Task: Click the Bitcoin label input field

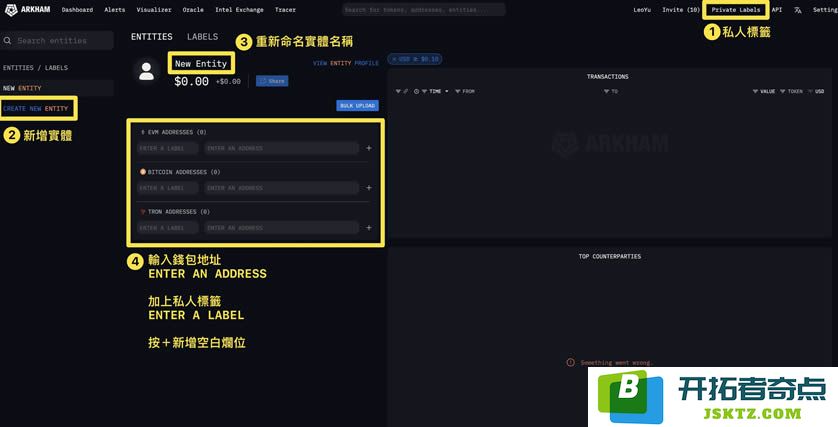Action: (x=168, y=188)
